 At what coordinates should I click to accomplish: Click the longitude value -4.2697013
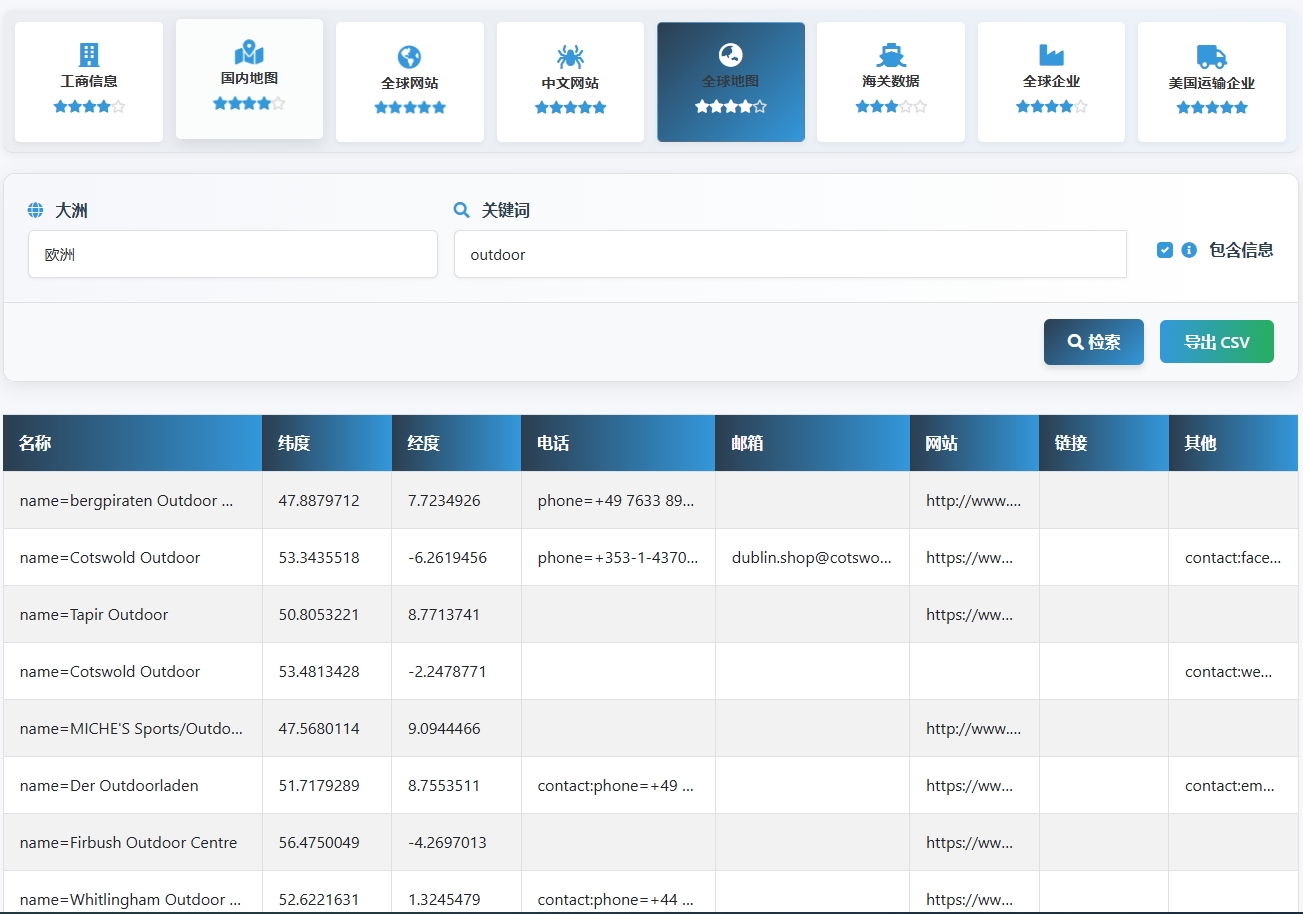(x=447, y=842)
